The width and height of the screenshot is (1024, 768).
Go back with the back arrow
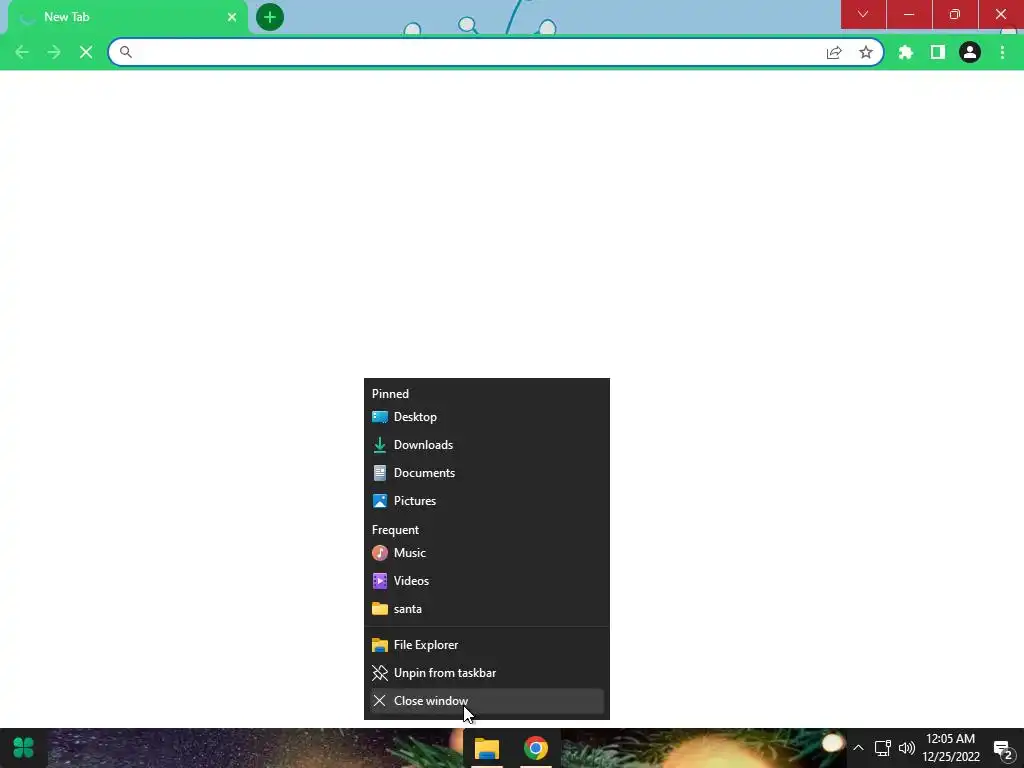[22, 52]
